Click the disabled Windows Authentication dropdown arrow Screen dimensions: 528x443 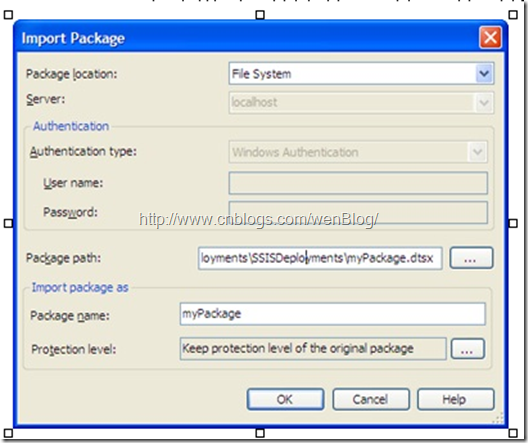pyautogui.click(x=477, y=152)
